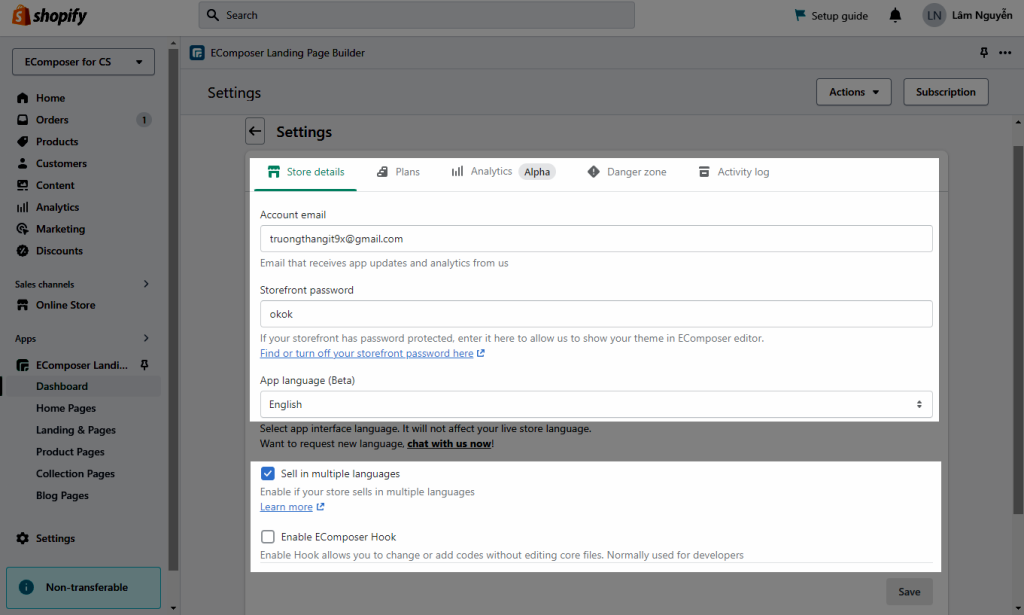Click the Activity log archive icon
Viewport: 1024px width, 615px height.
pos(704,172)
